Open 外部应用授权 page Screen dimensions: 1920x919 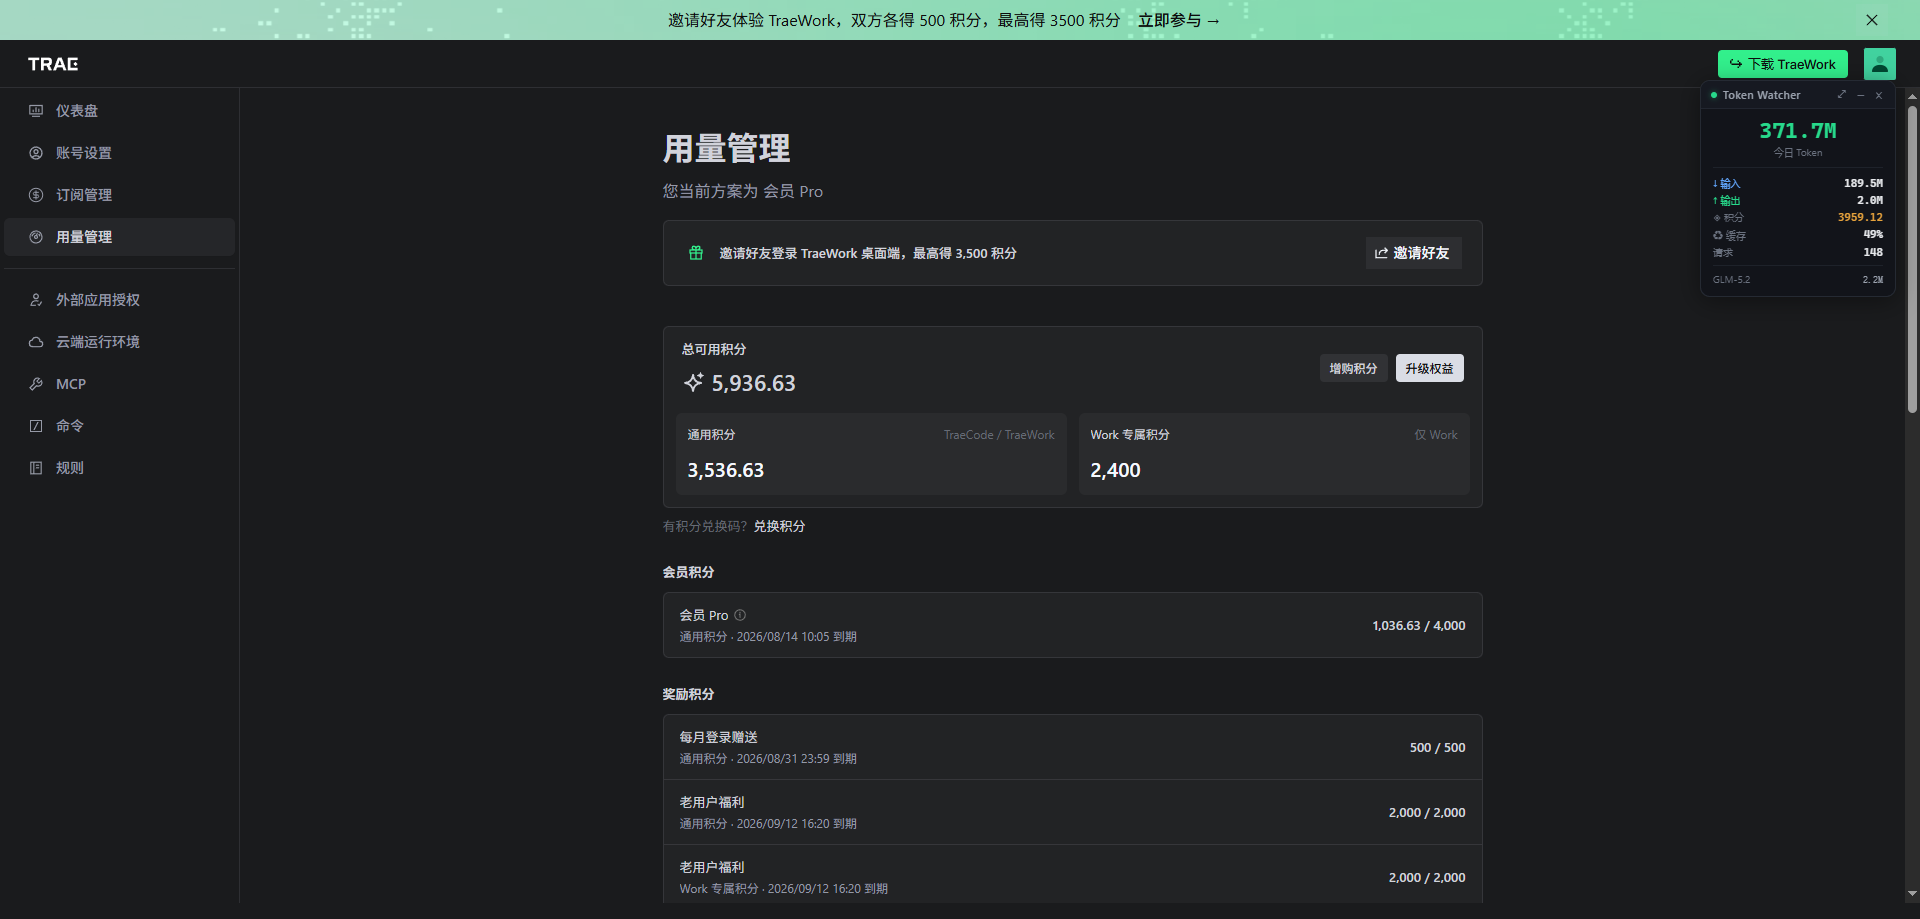tap(119, 300)
